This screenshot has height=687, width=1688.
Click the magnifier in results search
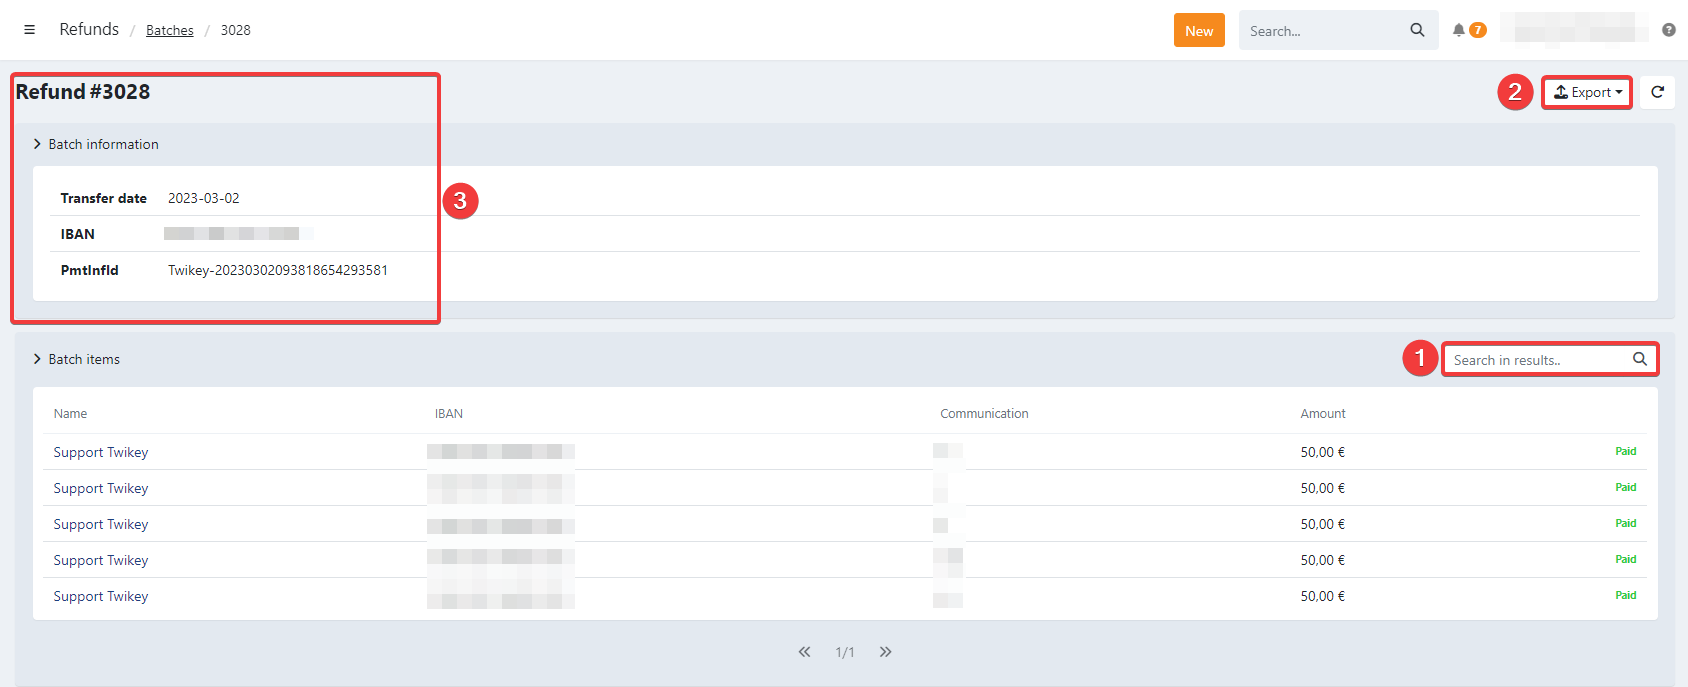[1639, 359]
